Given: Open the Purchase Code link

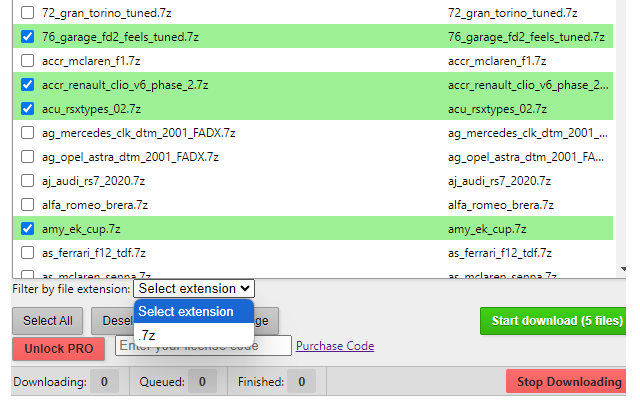Looking at the screenshot, I should coord(335,346).
